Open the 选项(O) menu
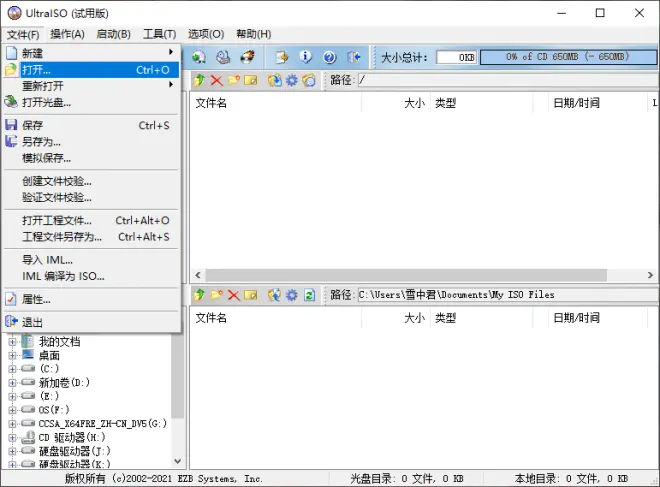The width and height of the screenshot is (660, 487). click(x=206, y=34)
